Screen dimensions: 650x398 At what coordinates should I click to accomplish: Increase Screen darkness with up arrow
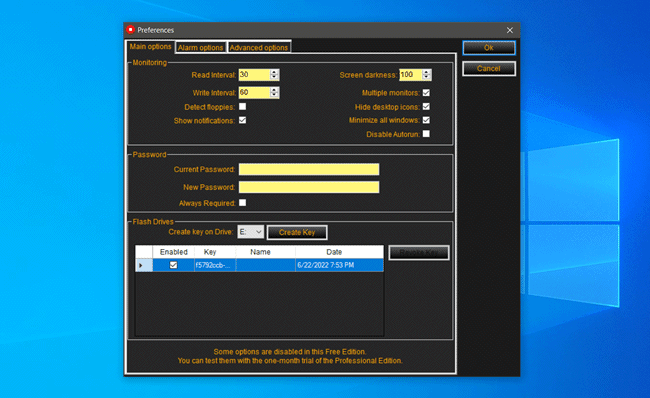pyautogui.click(x=427, y=72)
